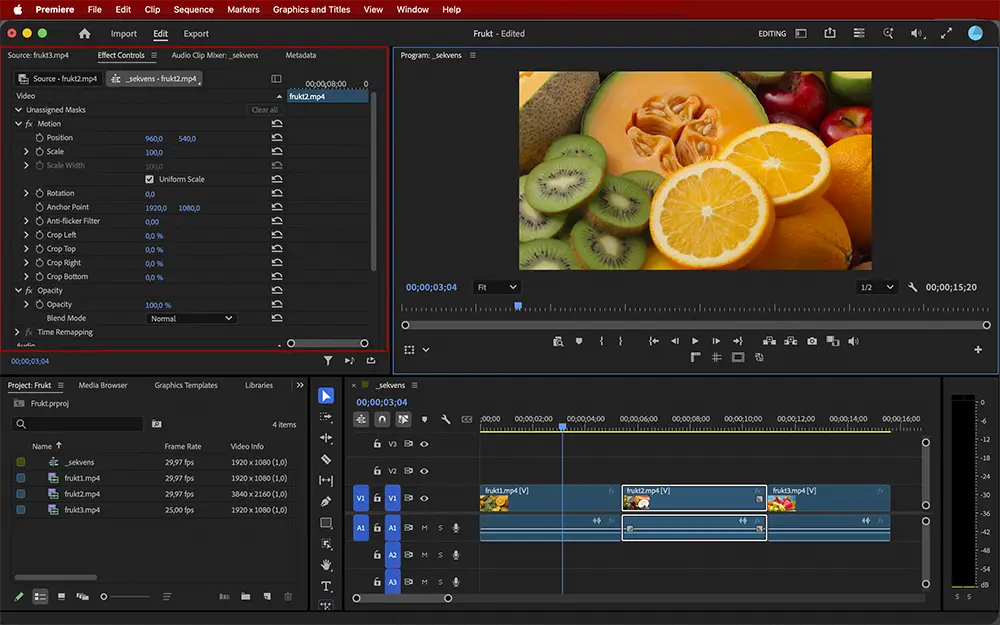The image size is (1000, 625).
Task: Reset the Position parameter
Action: pos(277,138)
